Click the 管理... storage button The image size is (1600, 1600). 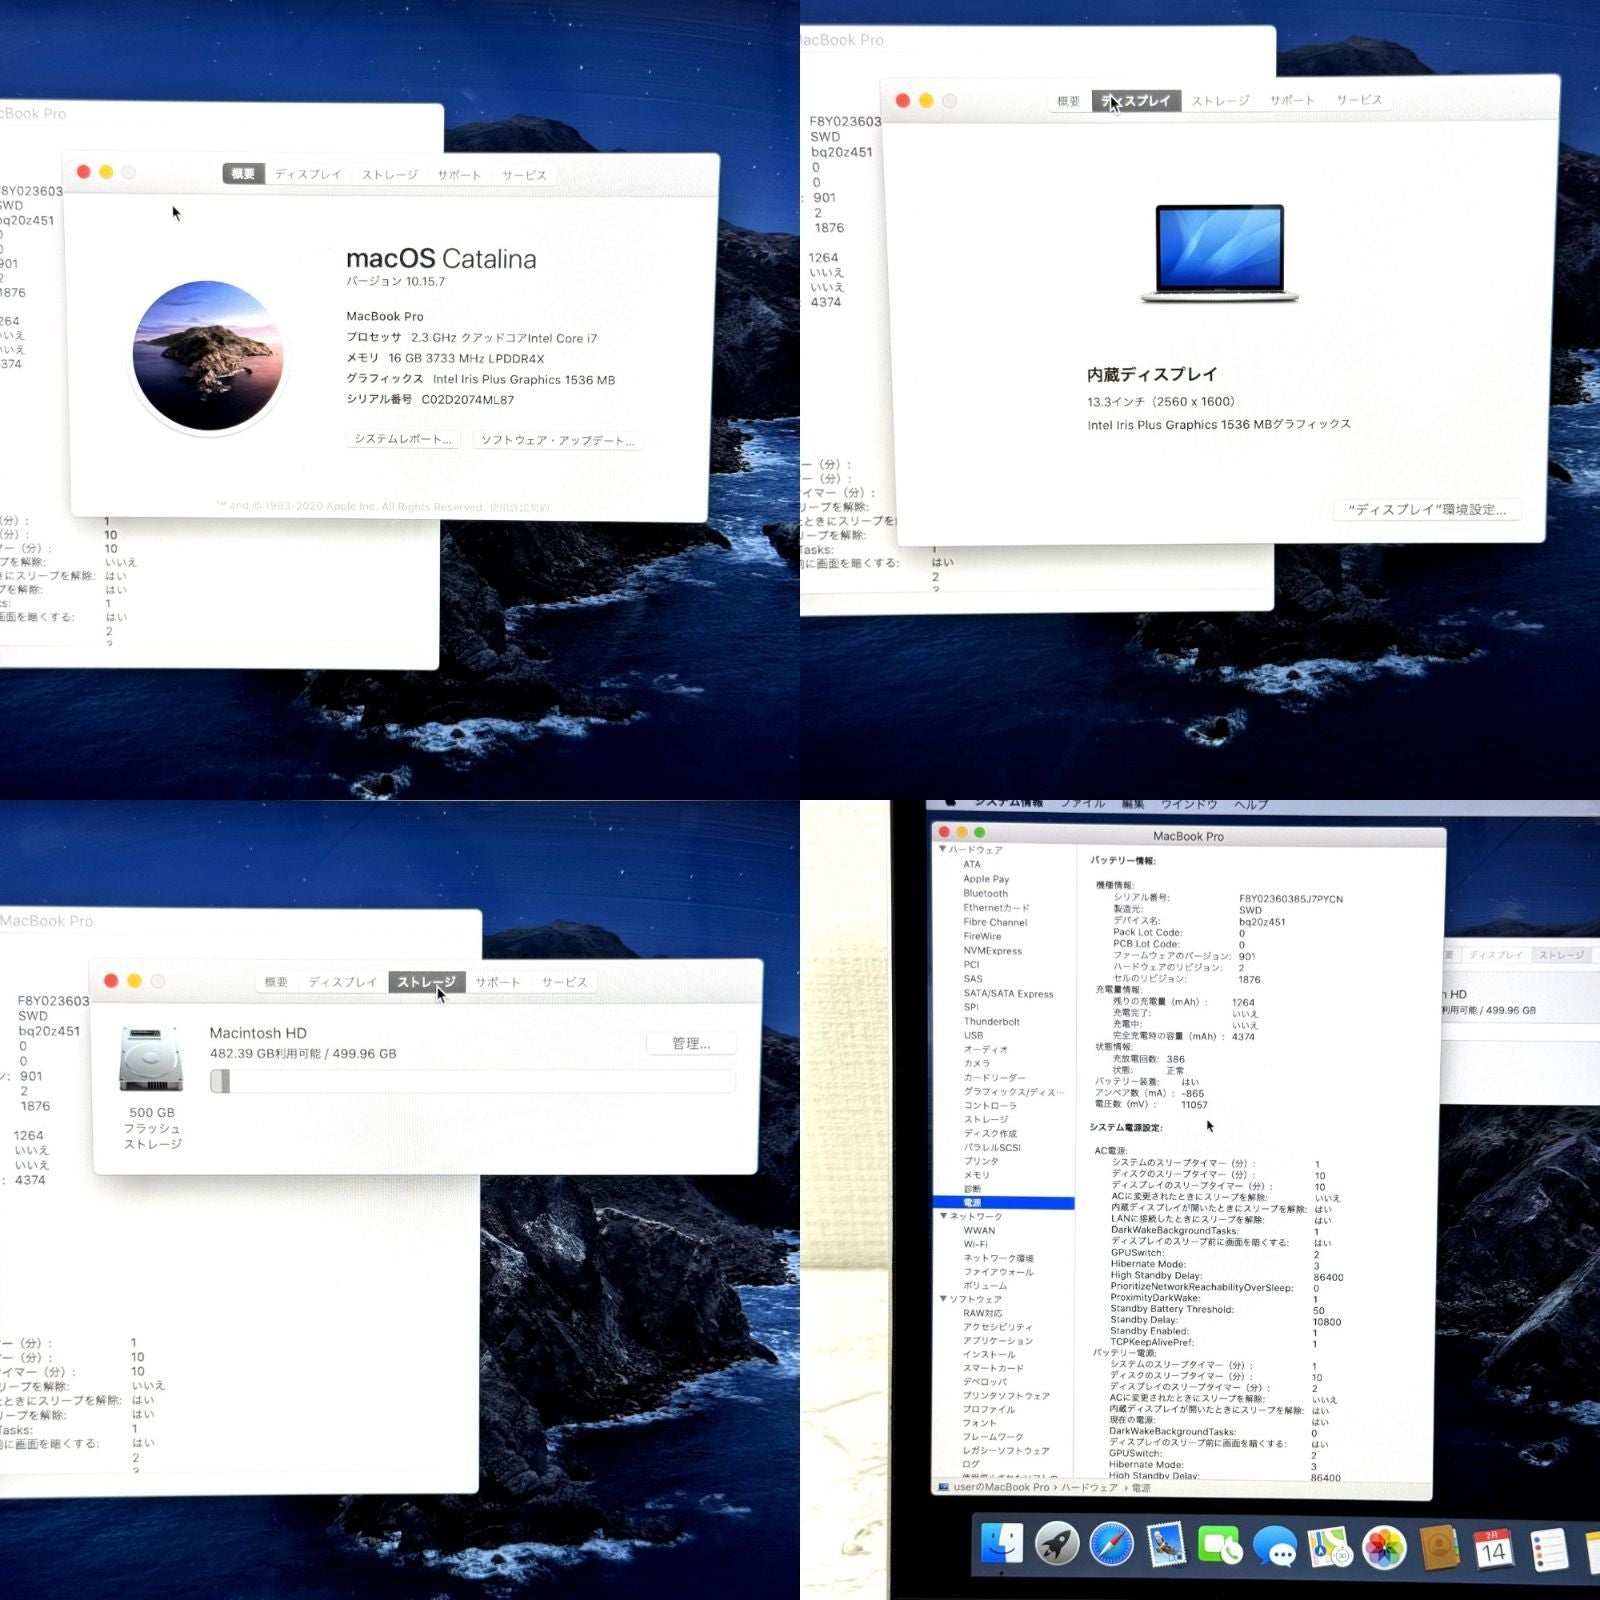click(691, 1043)
